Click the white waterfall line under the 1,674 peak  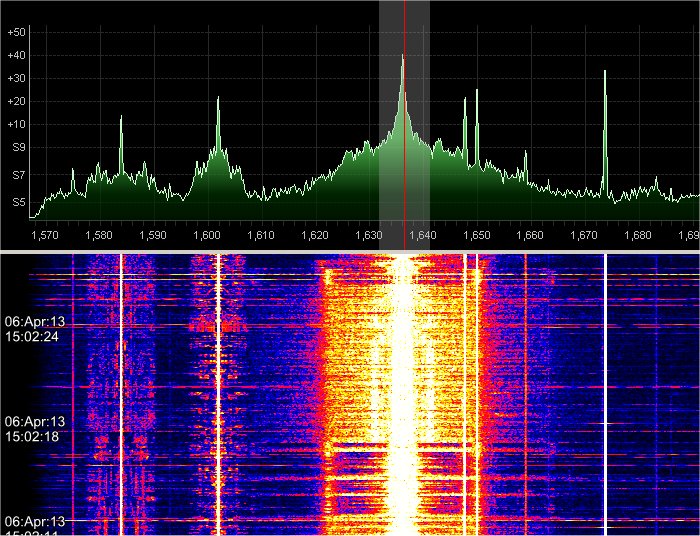pos(605,400)
